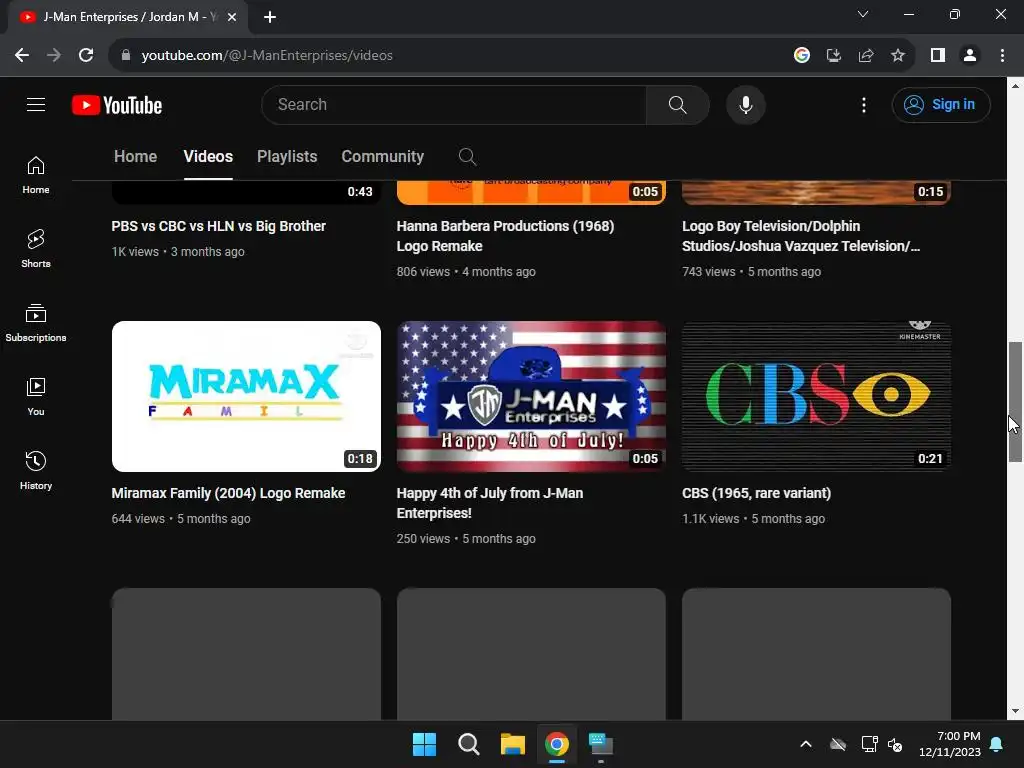The image size is (1024, 768).
Task: View site information lock icon
Action: 125,56
